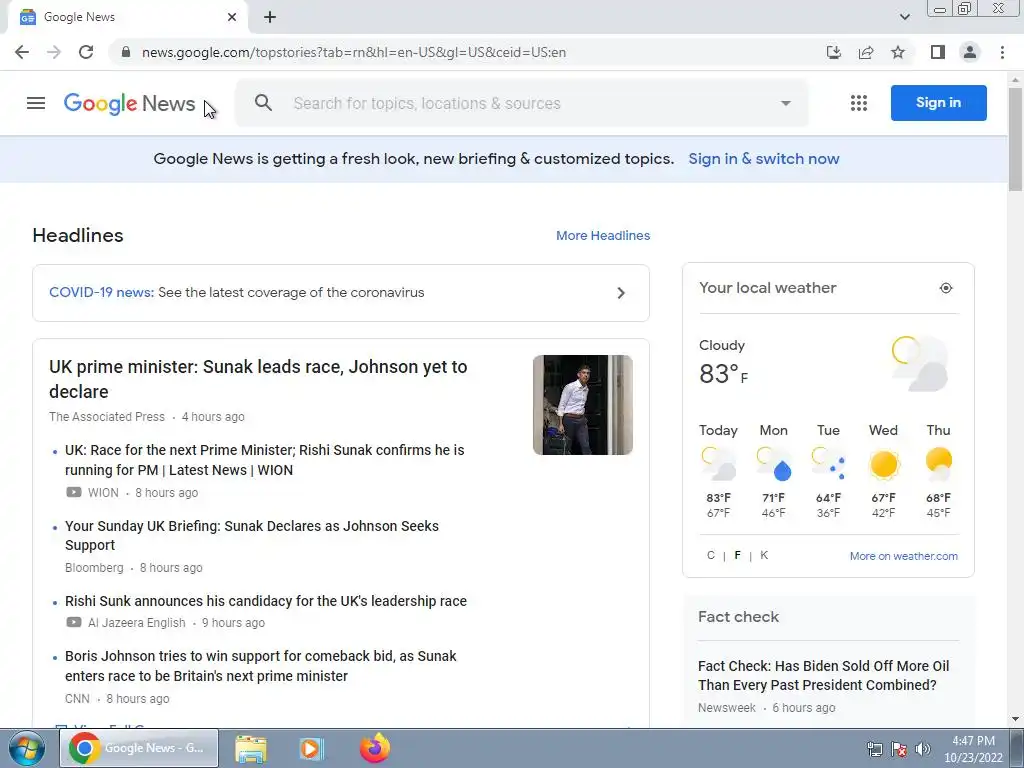Close the Google News tab

pyautogui.click(x=232, y=17)
